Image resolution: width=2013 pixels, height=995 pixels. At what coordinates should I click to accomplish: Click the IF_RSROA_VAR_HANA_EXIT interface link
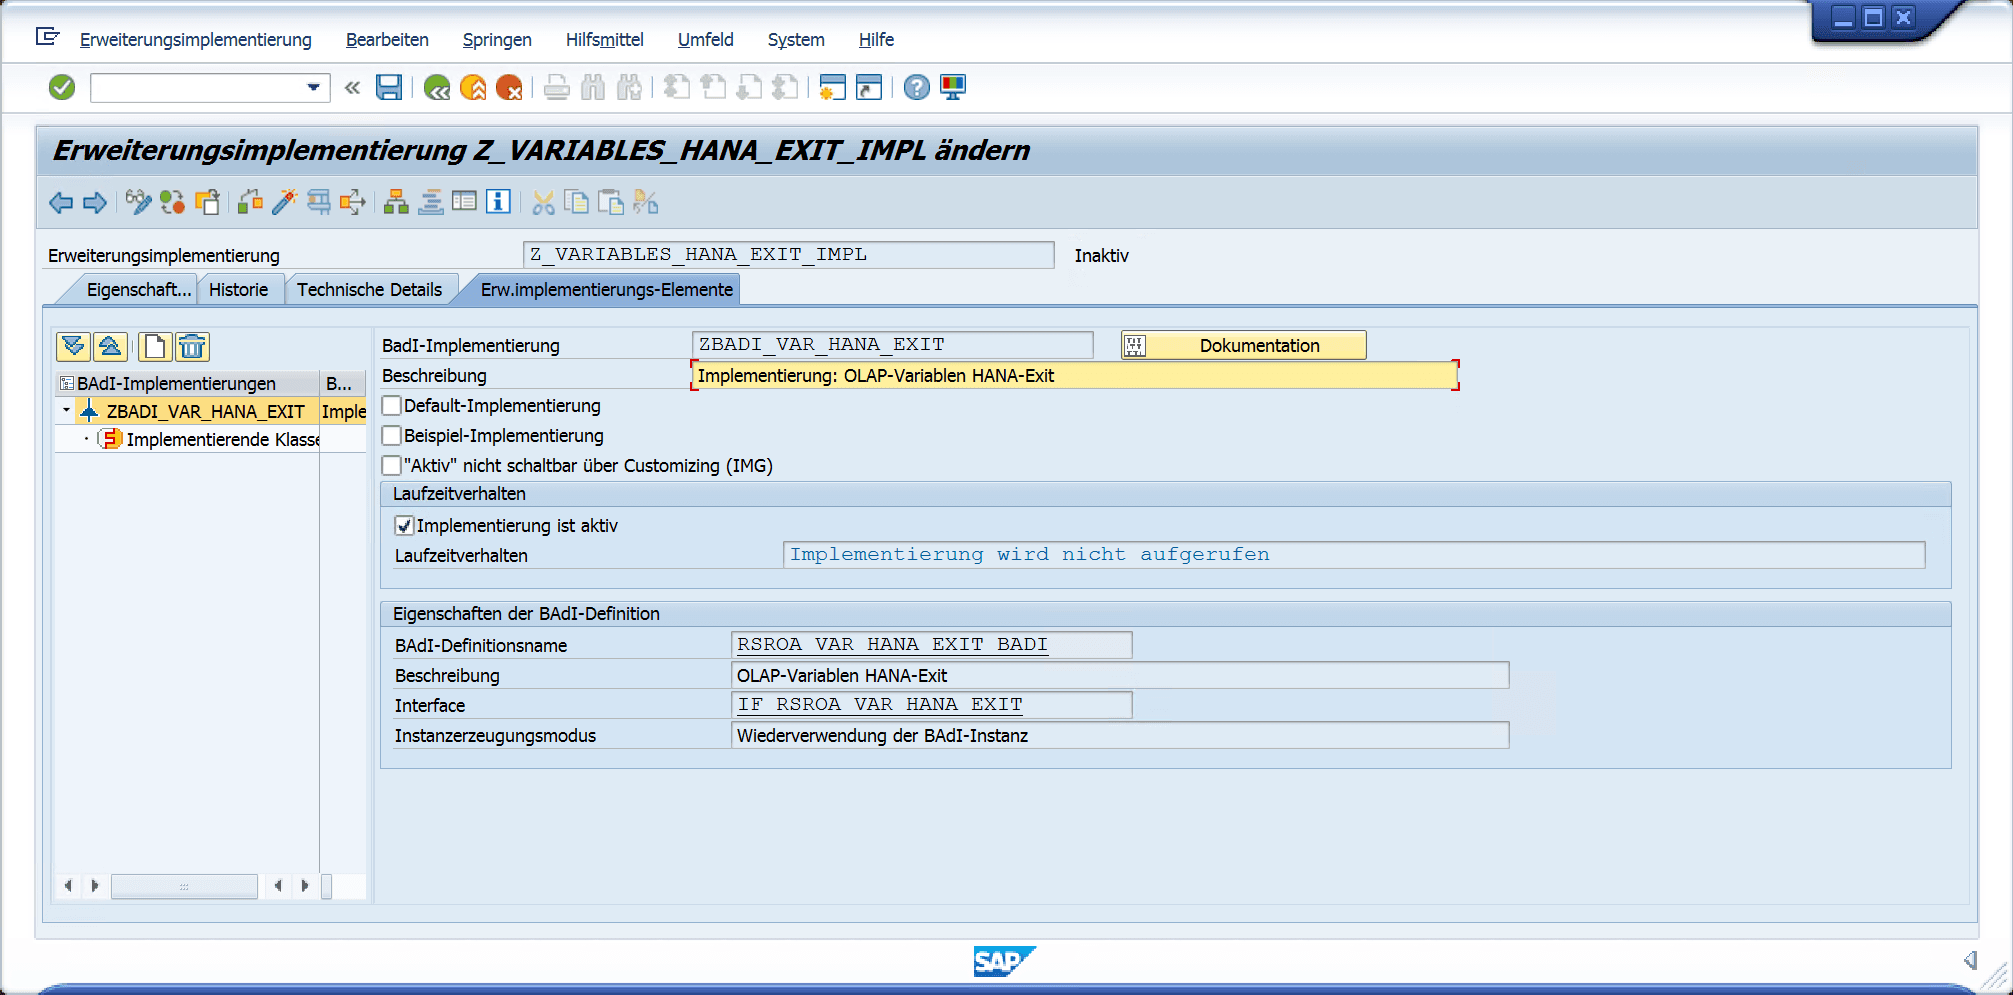(880, 705)
